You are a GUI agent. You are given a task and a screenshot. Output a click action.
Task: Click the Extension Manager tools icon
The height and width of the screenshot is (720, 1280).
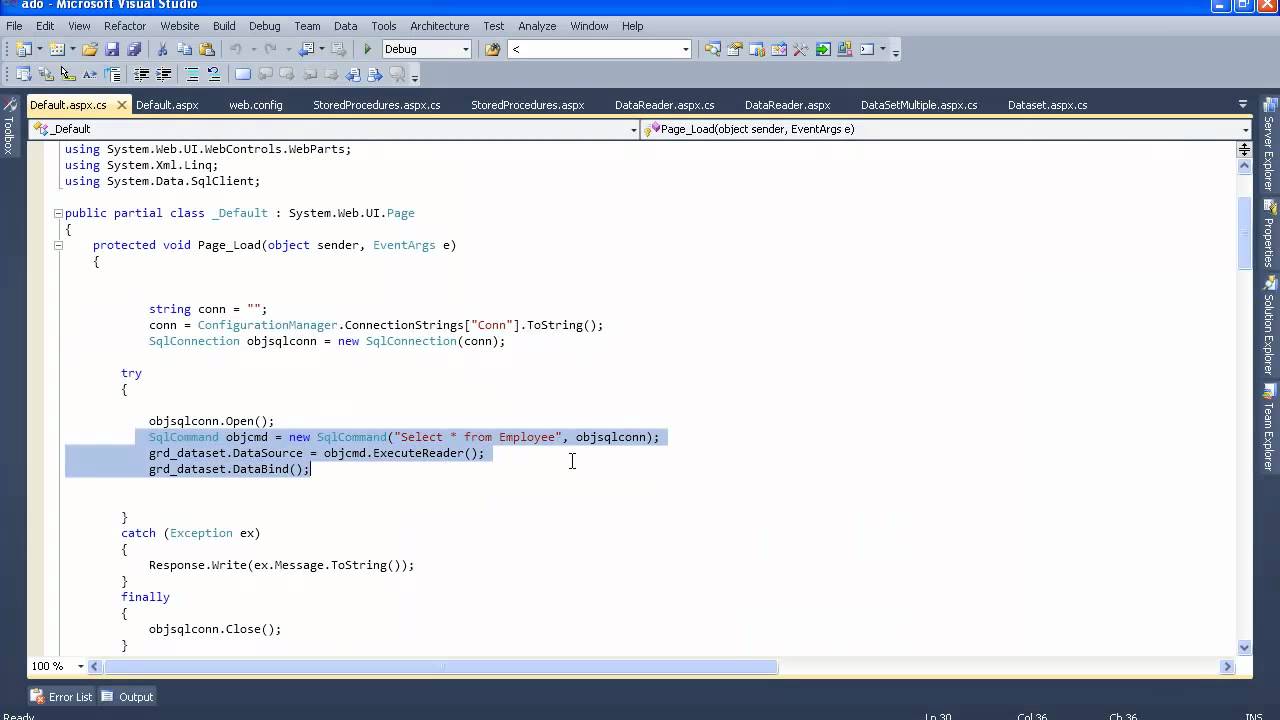800,49
